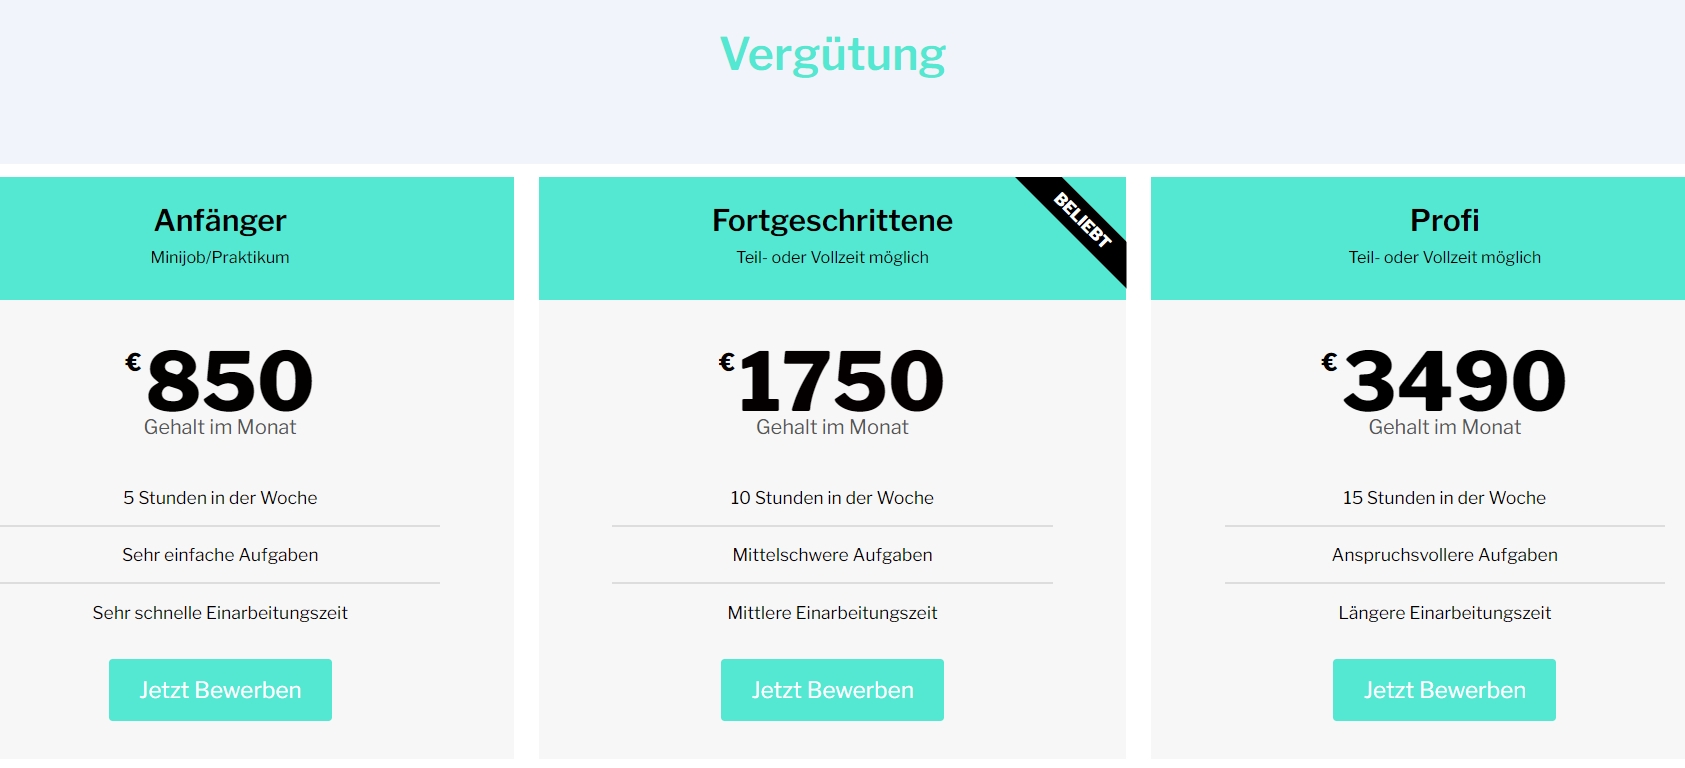Click Jetzt Bewerben under Anfänger plan
This screenshot has width=1685, height=768.
click(220, 690)
